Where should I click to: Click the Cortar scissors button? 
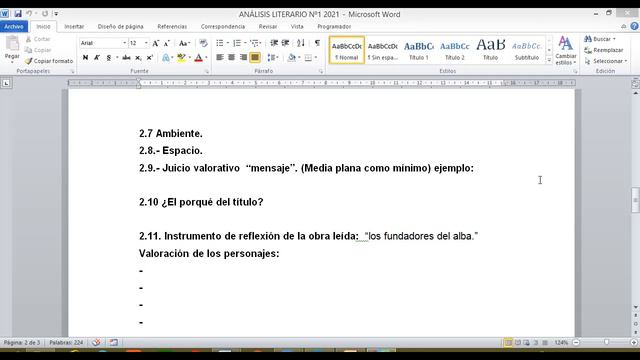coord(38,39)
